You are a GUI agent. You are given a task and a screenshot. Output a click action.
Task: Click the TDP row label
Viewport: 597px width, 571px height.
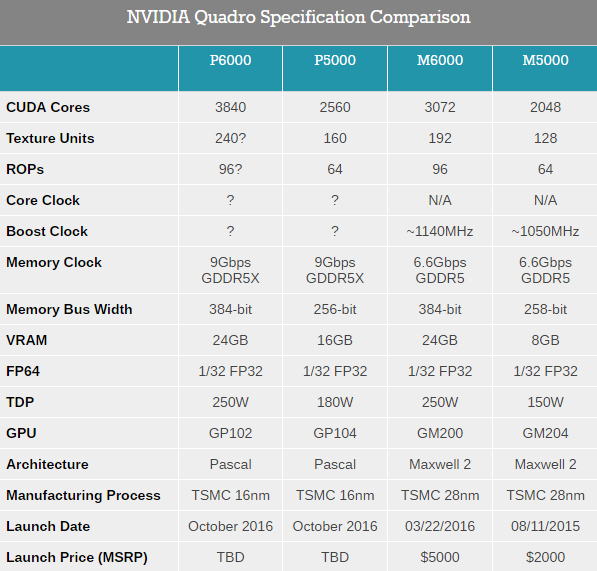[20, 402]
